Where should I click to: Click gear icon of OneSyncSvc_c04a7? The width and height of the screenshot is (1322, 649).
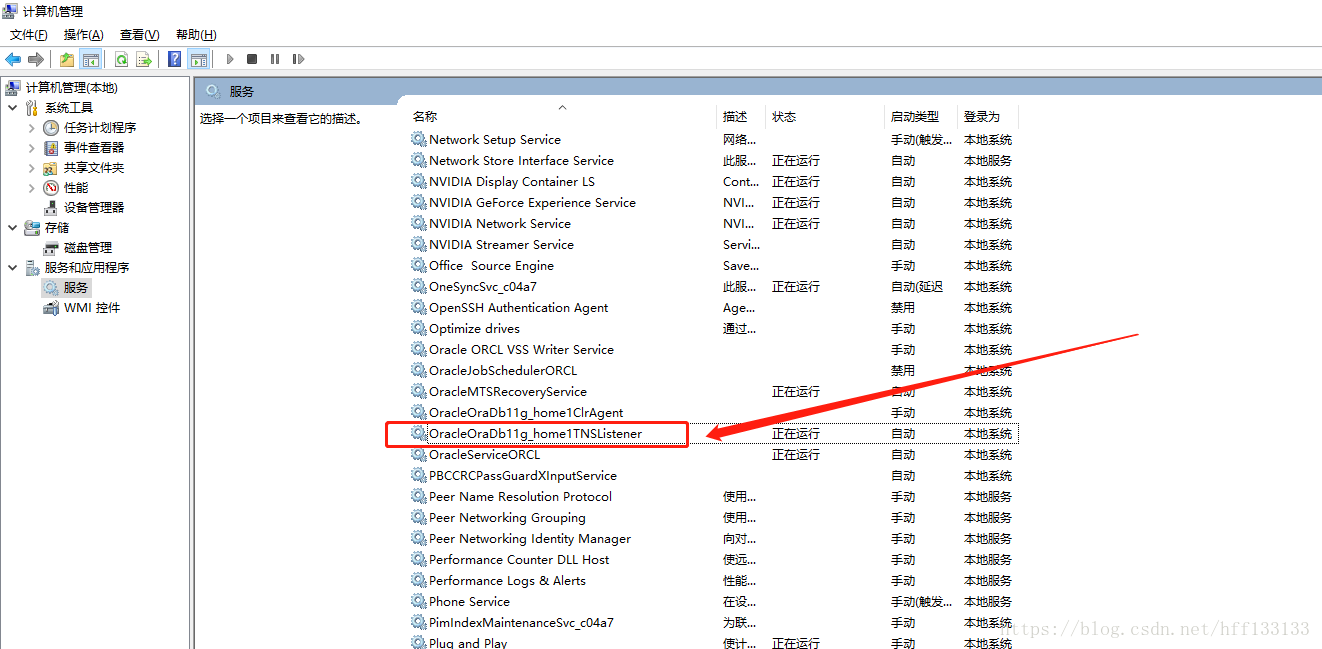point(419,286)
